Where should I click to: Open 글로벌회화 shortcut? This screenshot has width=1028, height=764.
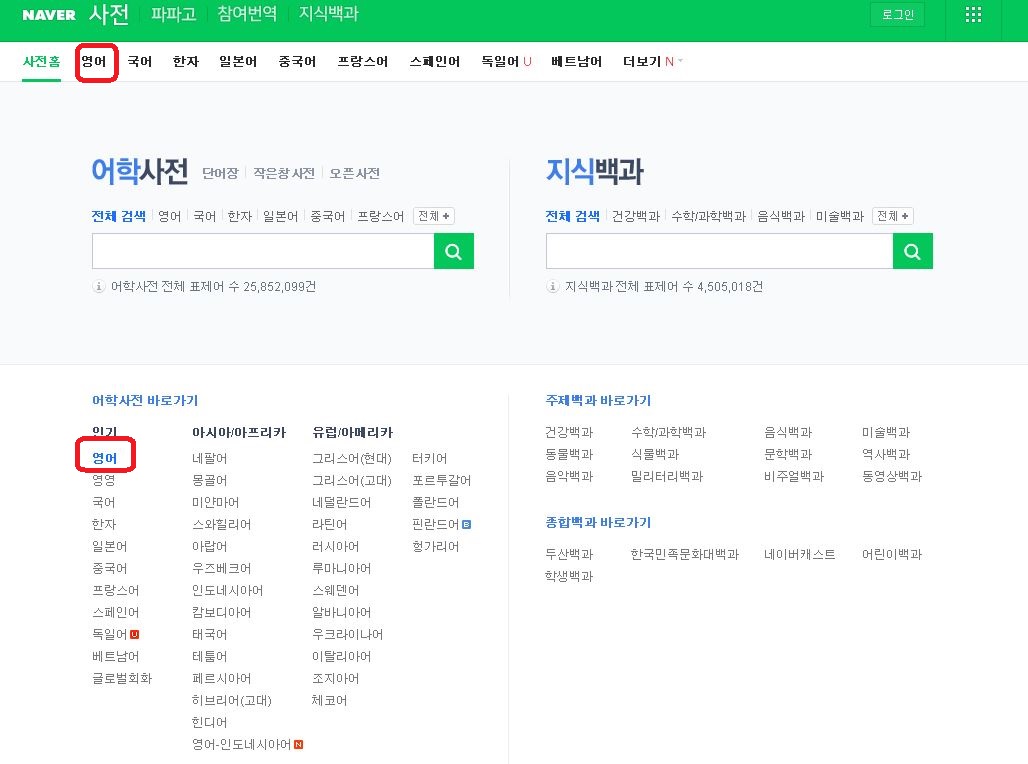[122, 678]
